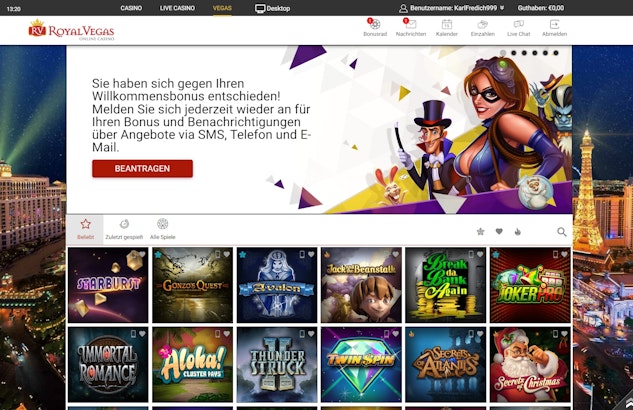The image size is (633, 410).
Task: Click the user profile silhouette icon
Action: pyautogui.click(x=403, y=8)
